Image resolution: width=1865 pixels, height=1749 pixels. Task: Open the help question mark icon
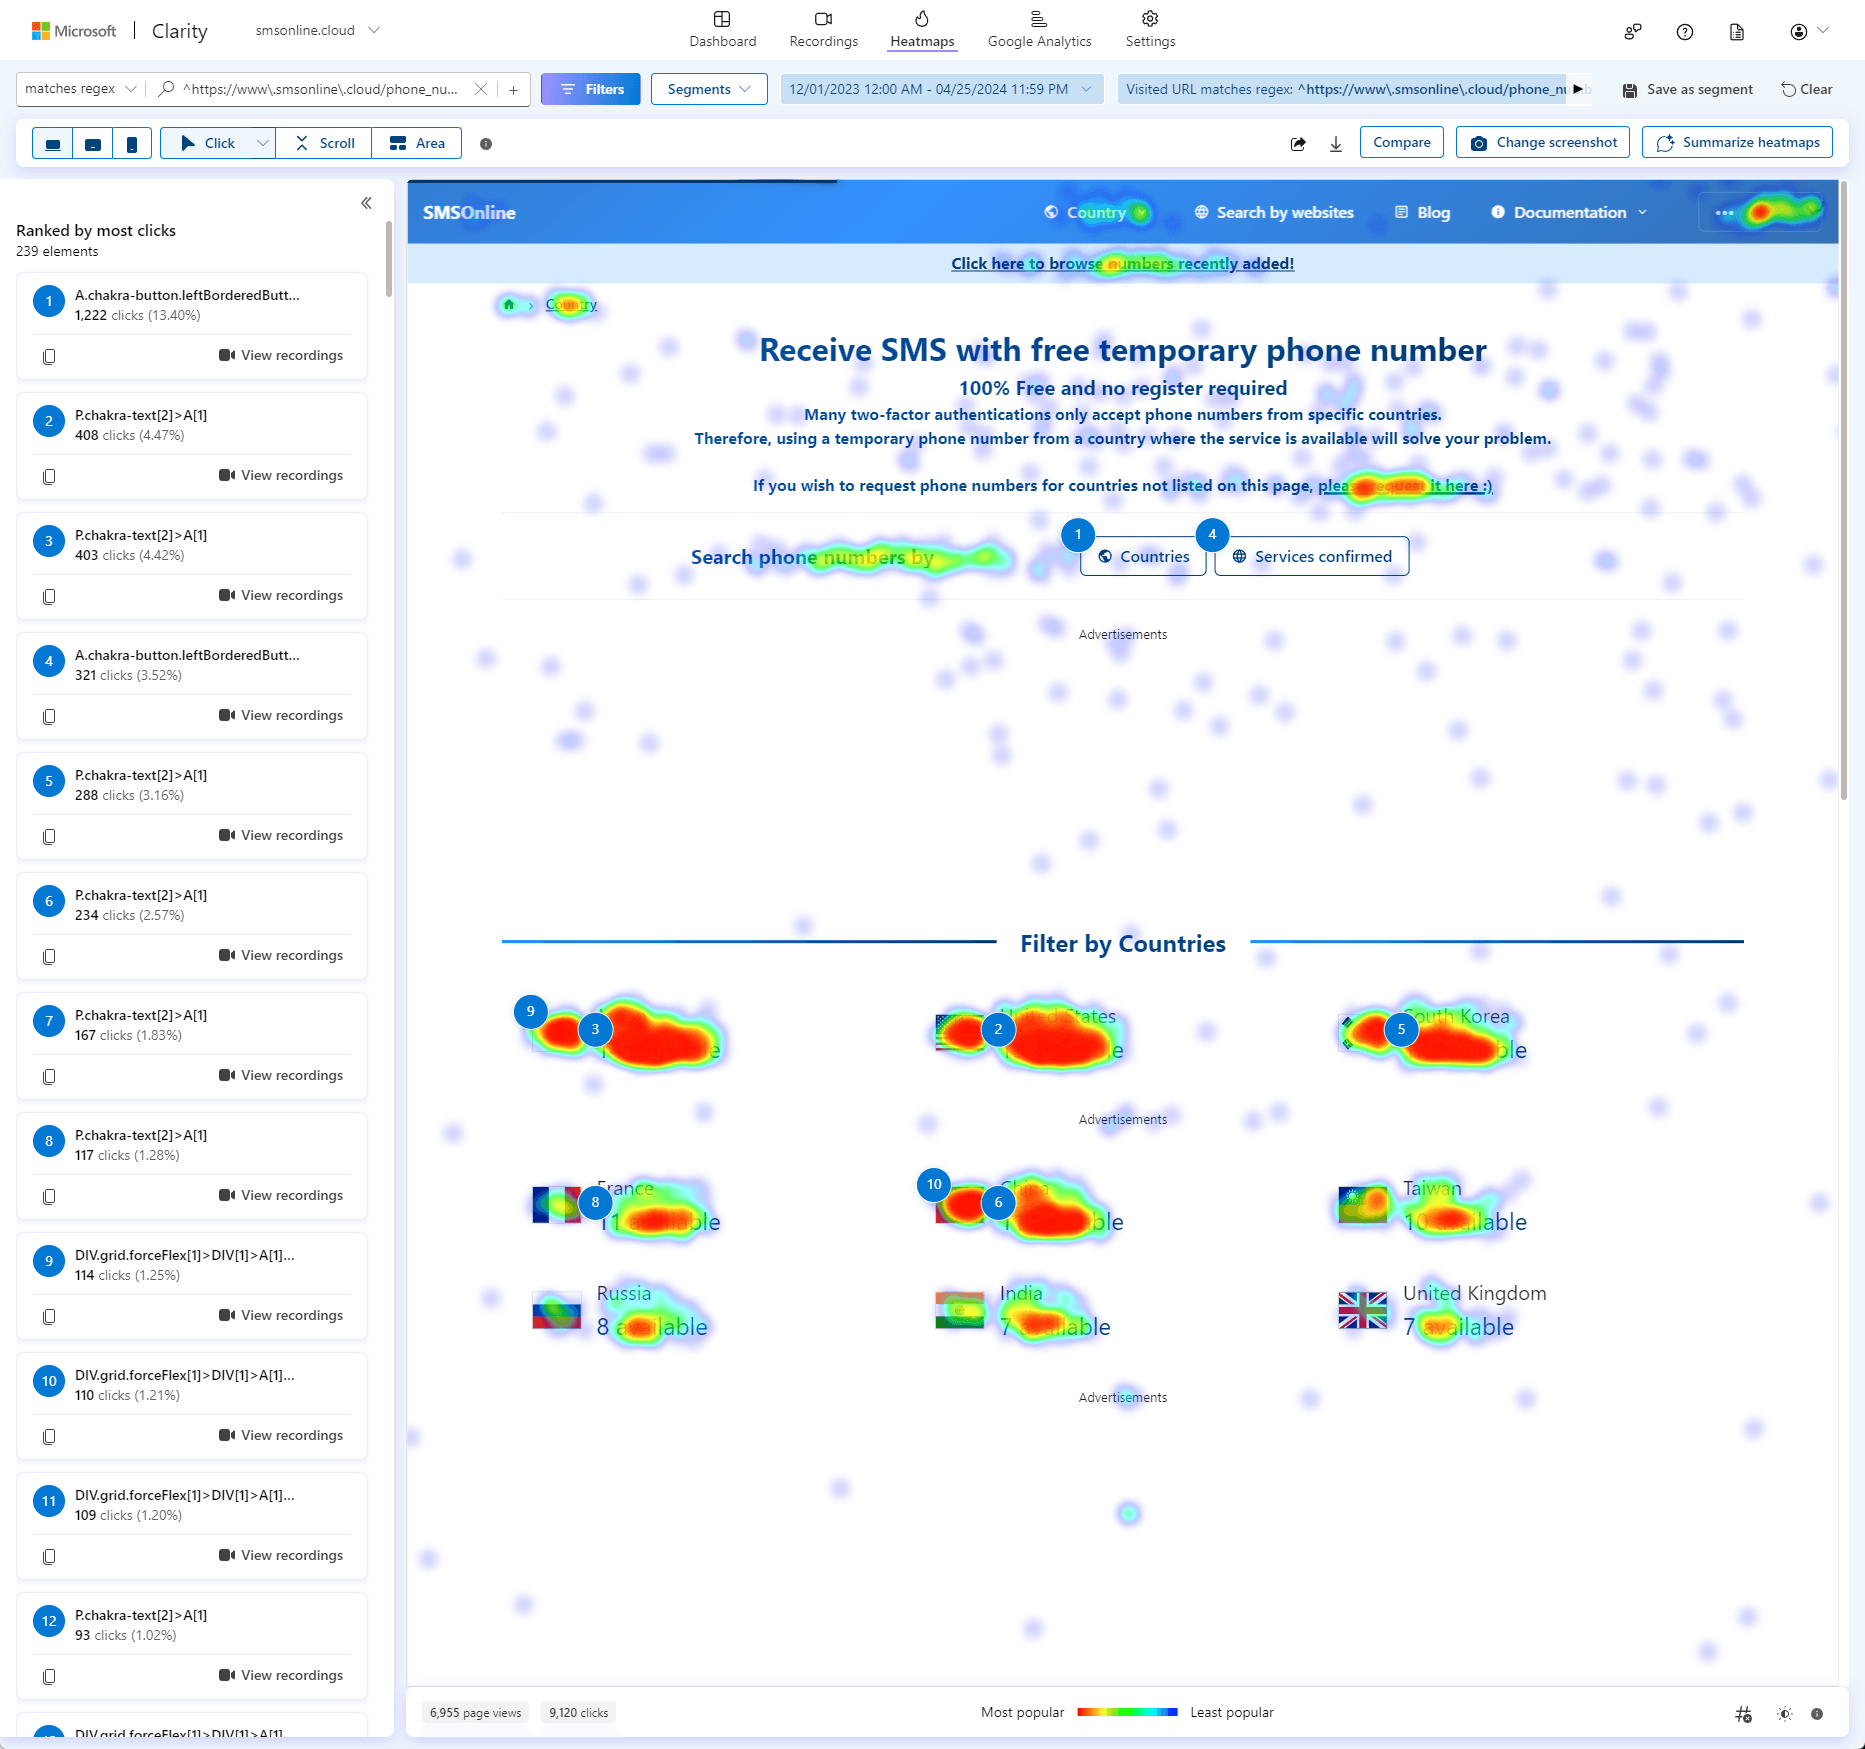click(x=1685, y=32)
